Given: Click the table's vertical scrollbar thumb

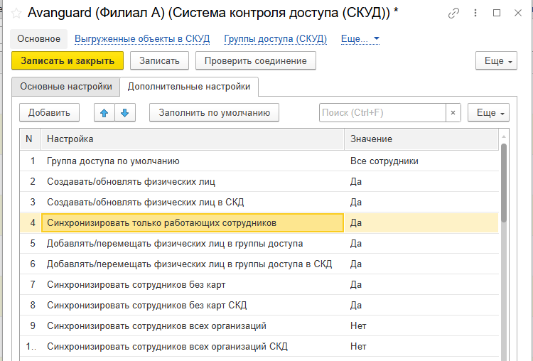Looking at the screenshot, I should pyautogui.click(x=504, y=183).
